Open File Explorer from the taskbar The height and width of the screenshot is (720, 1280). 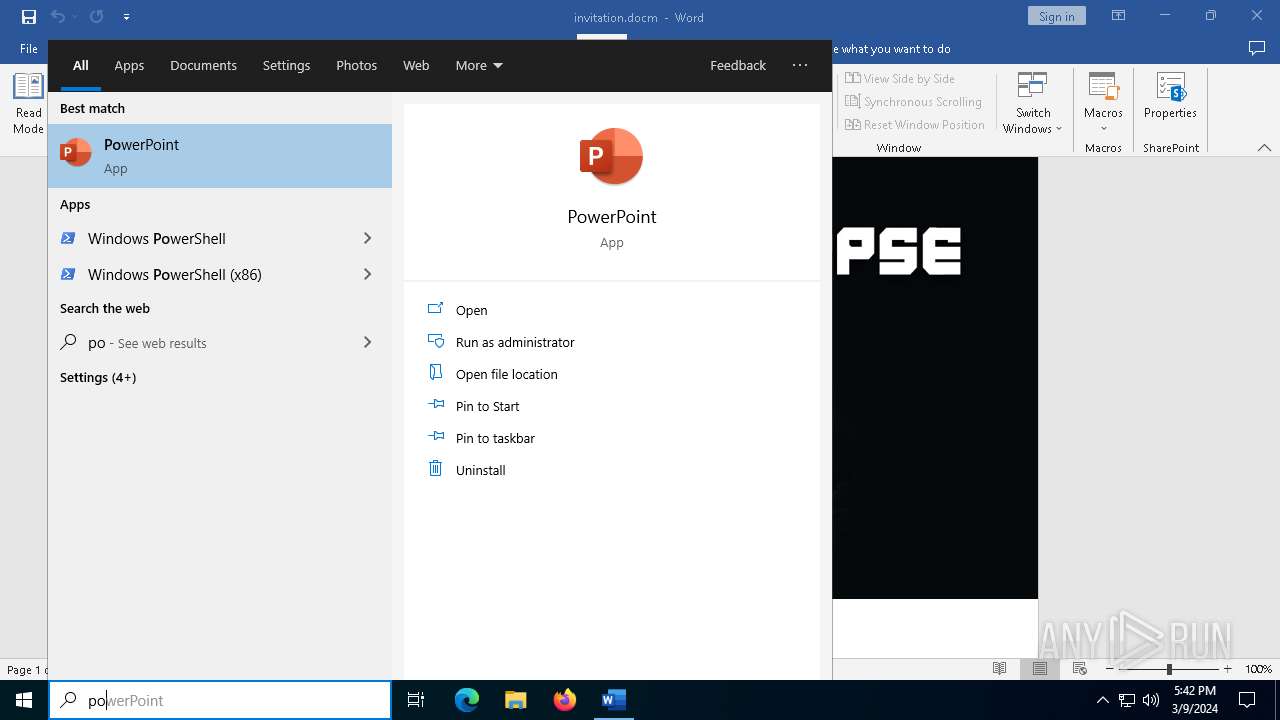pyautogui.click(x=515, y=700)
